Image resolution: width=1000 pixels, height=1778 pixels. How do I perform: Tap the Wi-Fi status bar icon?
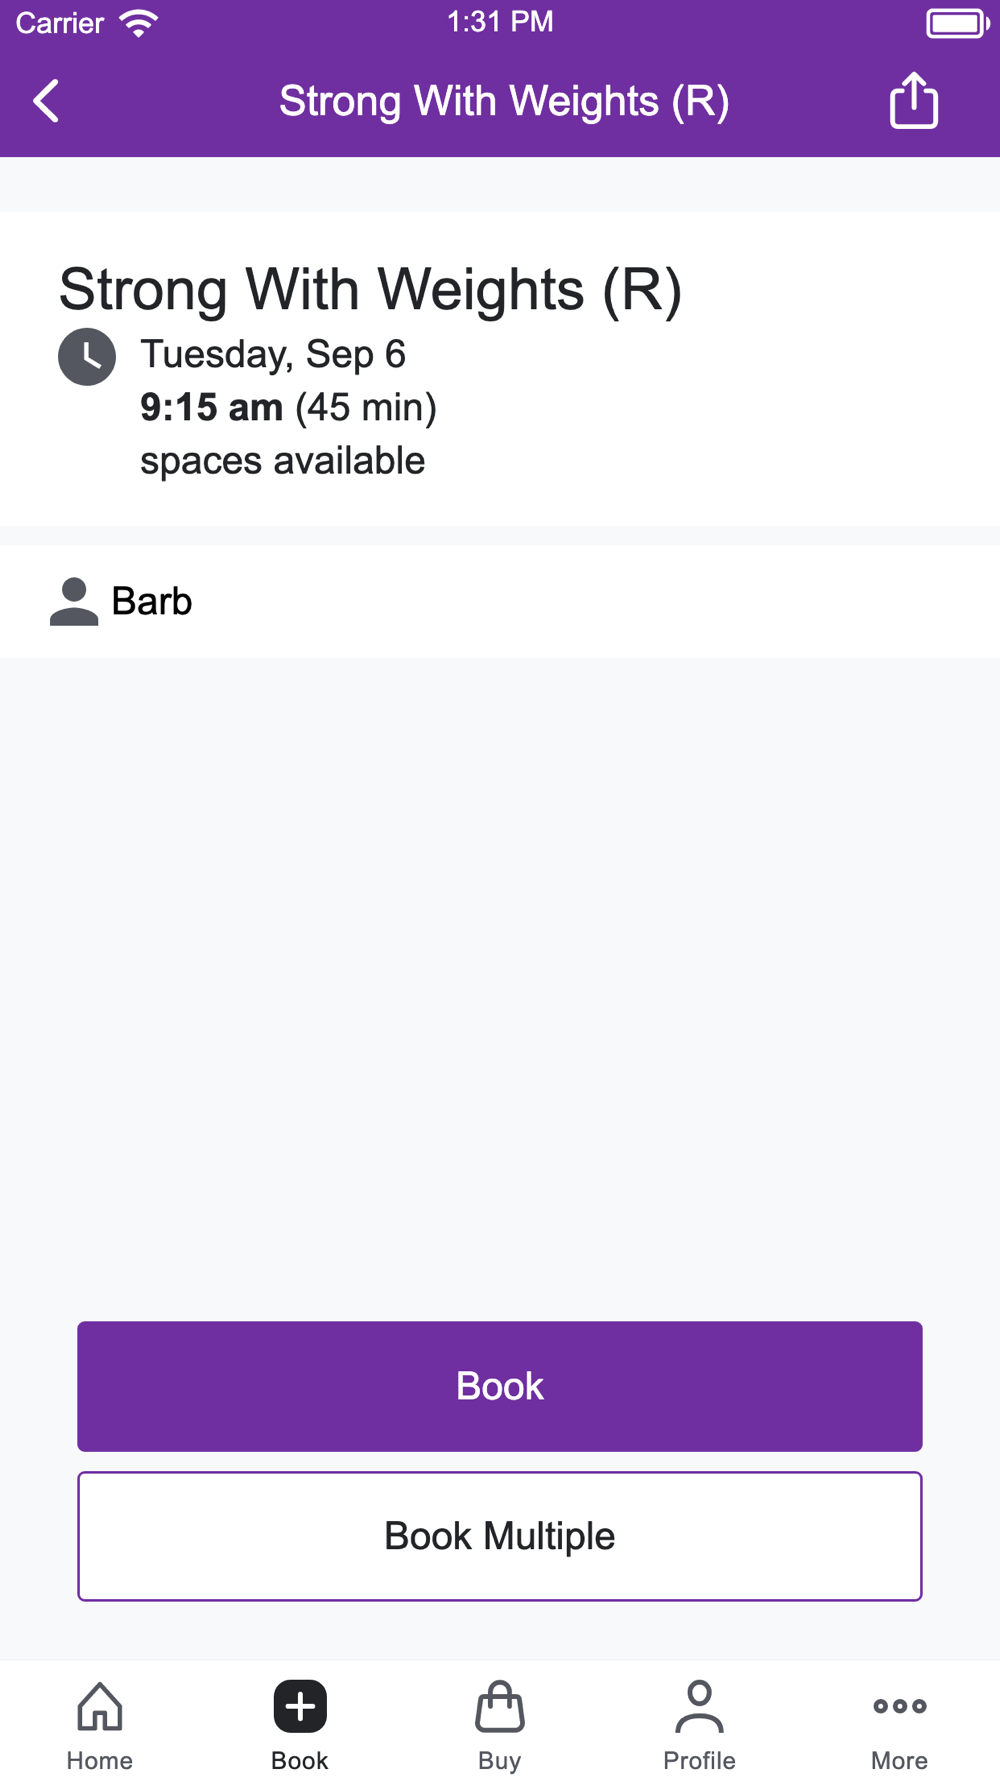pyautogui.click(x=139, y=23)
